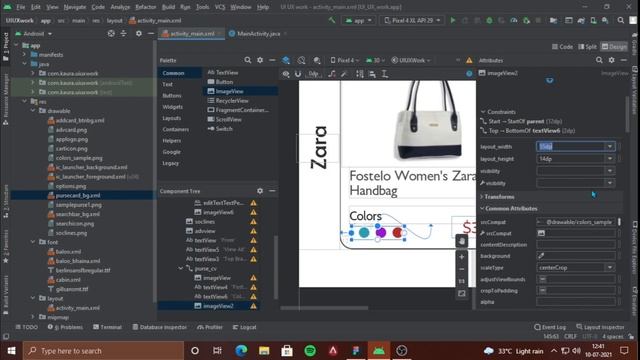Open Component Tree settings gear
The height and width of the screenshot is (360, 640).
point(260,191)
